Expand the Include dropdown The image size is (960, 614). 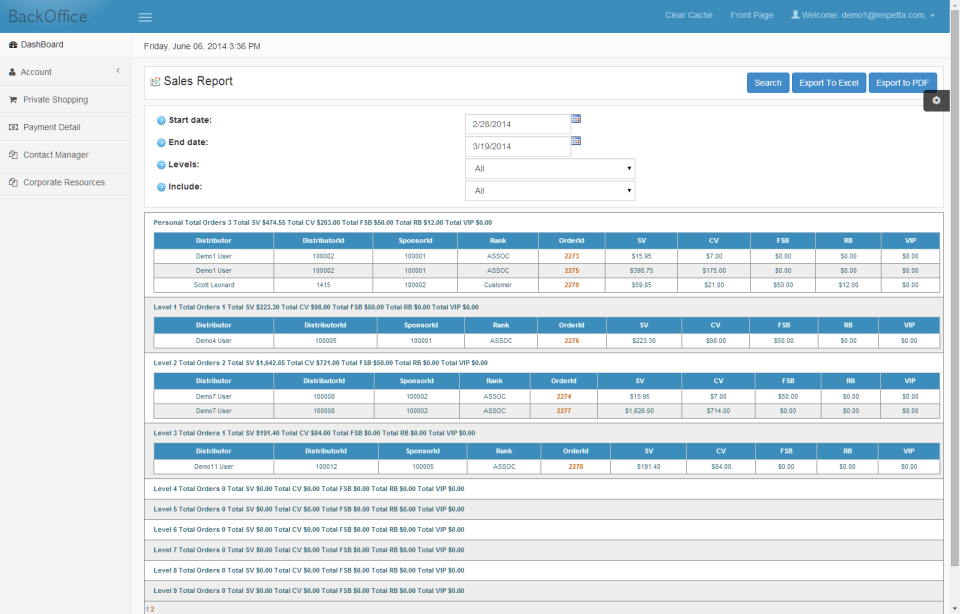click(550, 191)
